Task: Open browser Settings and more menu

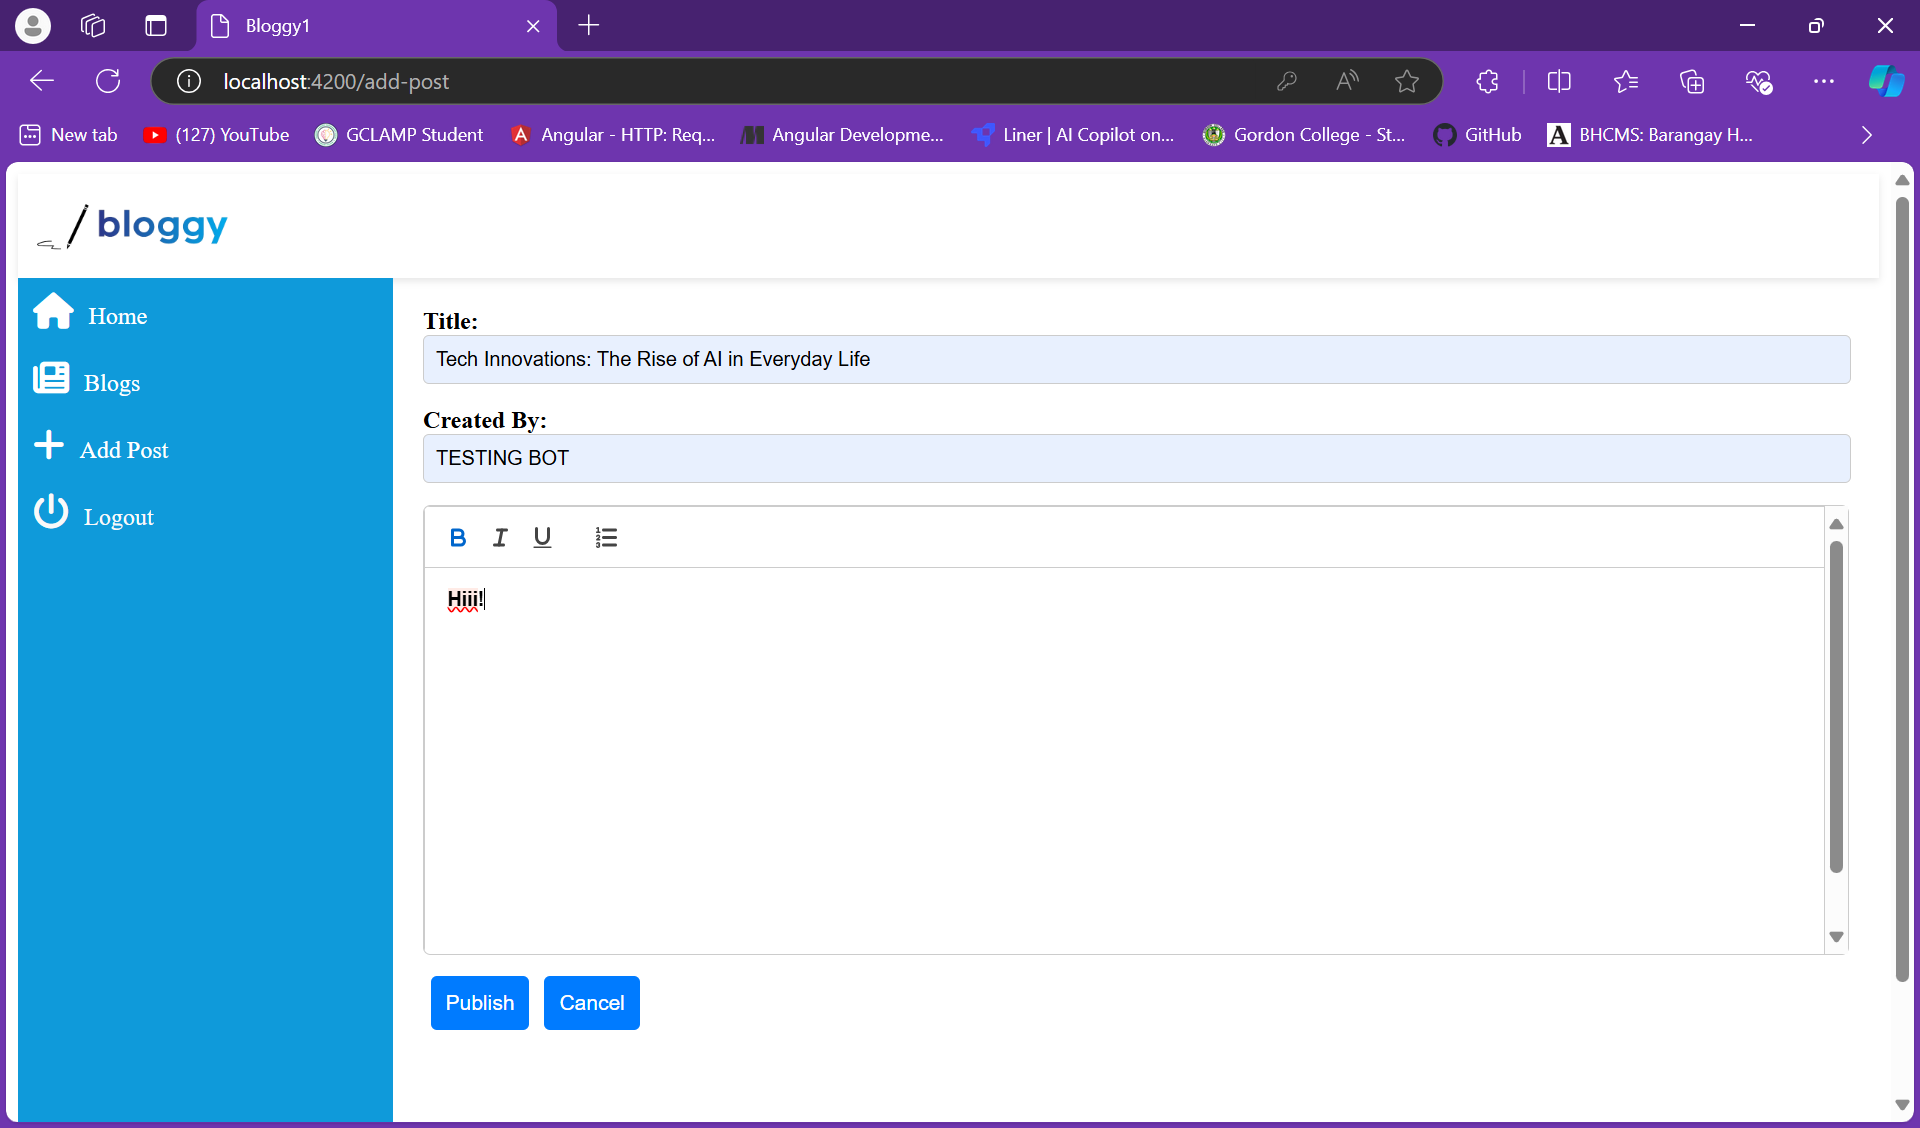Action: (1824, 81)
